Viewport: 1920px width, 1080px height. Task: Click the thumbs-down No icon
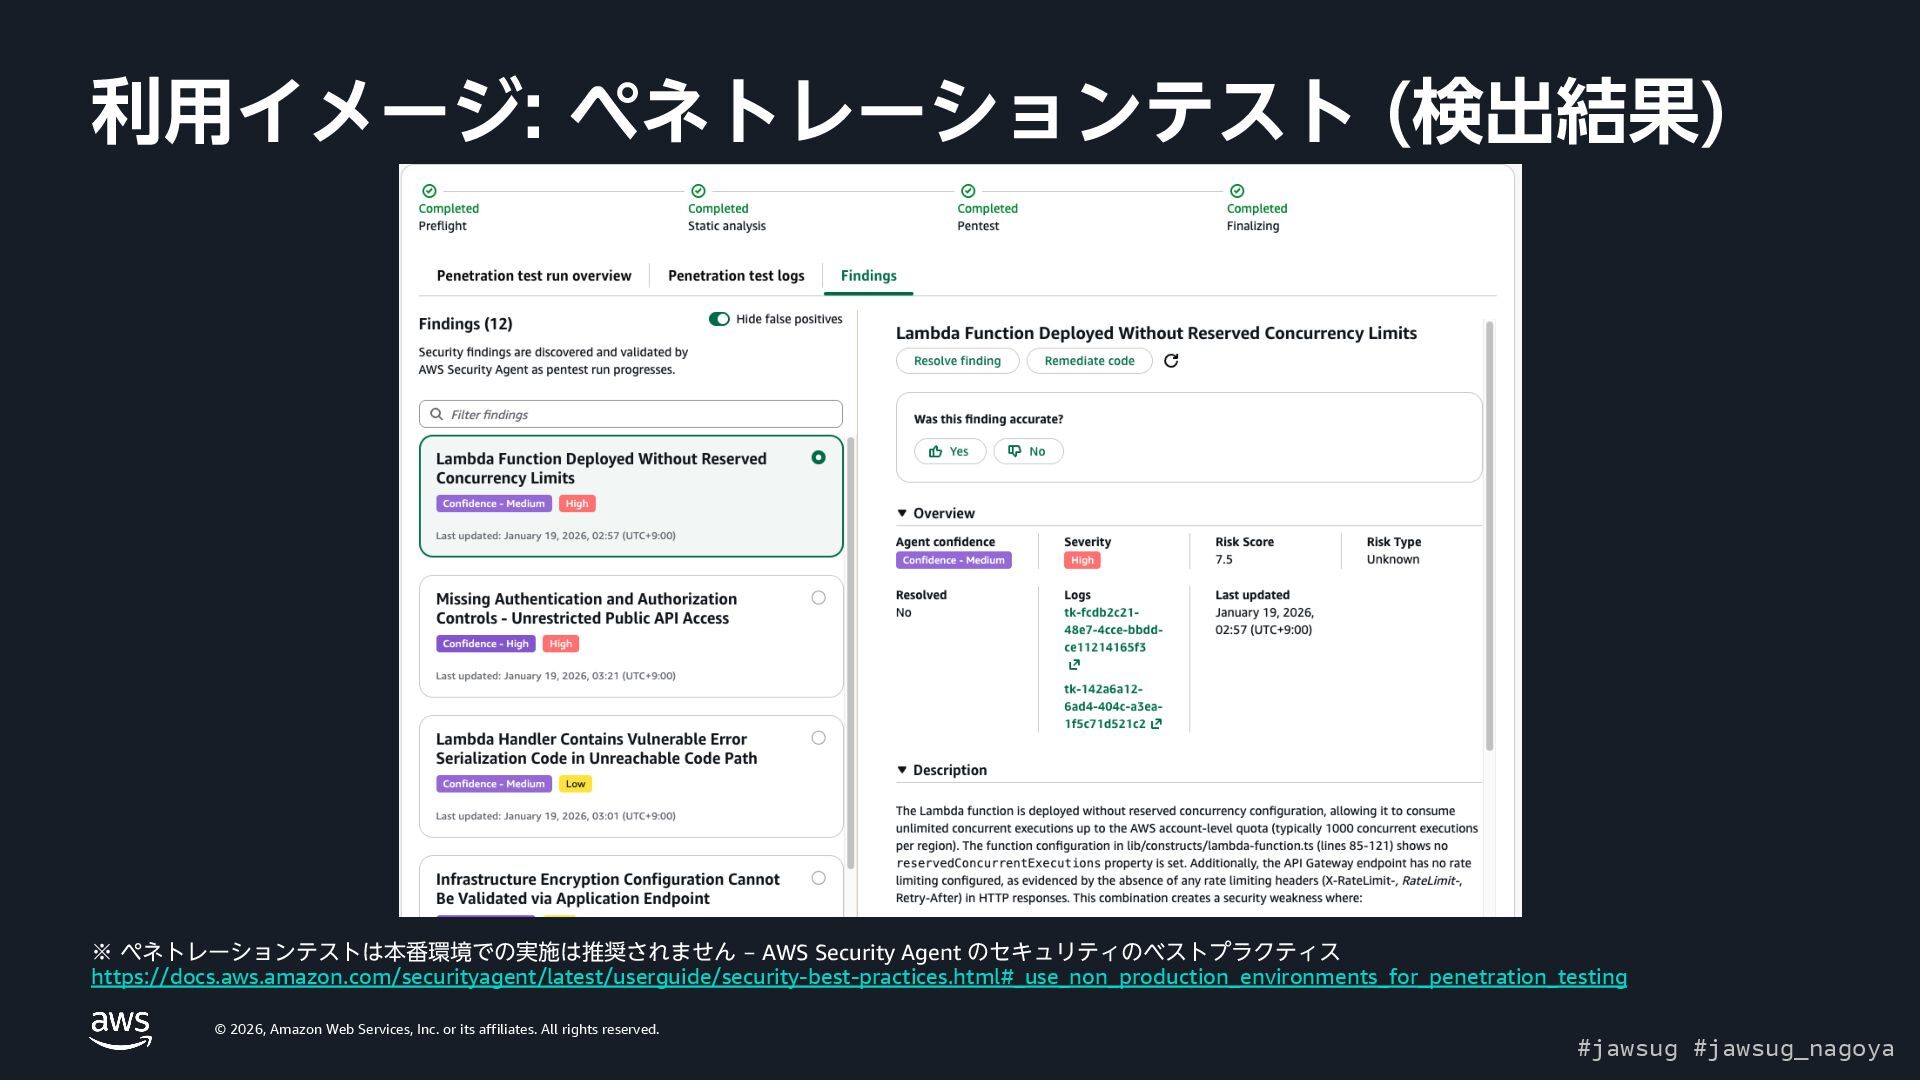(1014, 452)
